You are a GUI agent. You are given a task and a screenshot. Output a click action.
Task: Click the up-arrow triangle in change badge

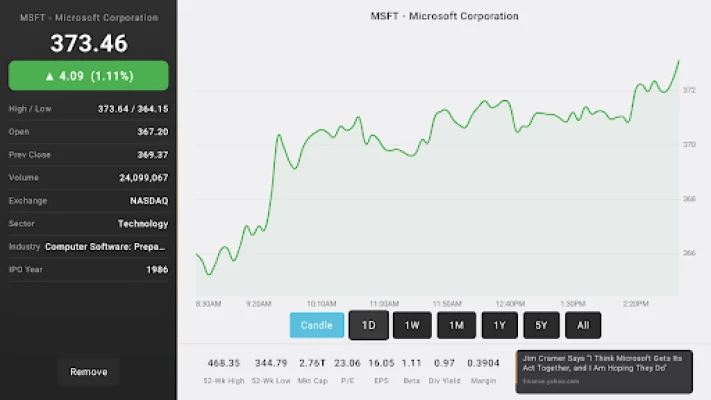point(49,76)
